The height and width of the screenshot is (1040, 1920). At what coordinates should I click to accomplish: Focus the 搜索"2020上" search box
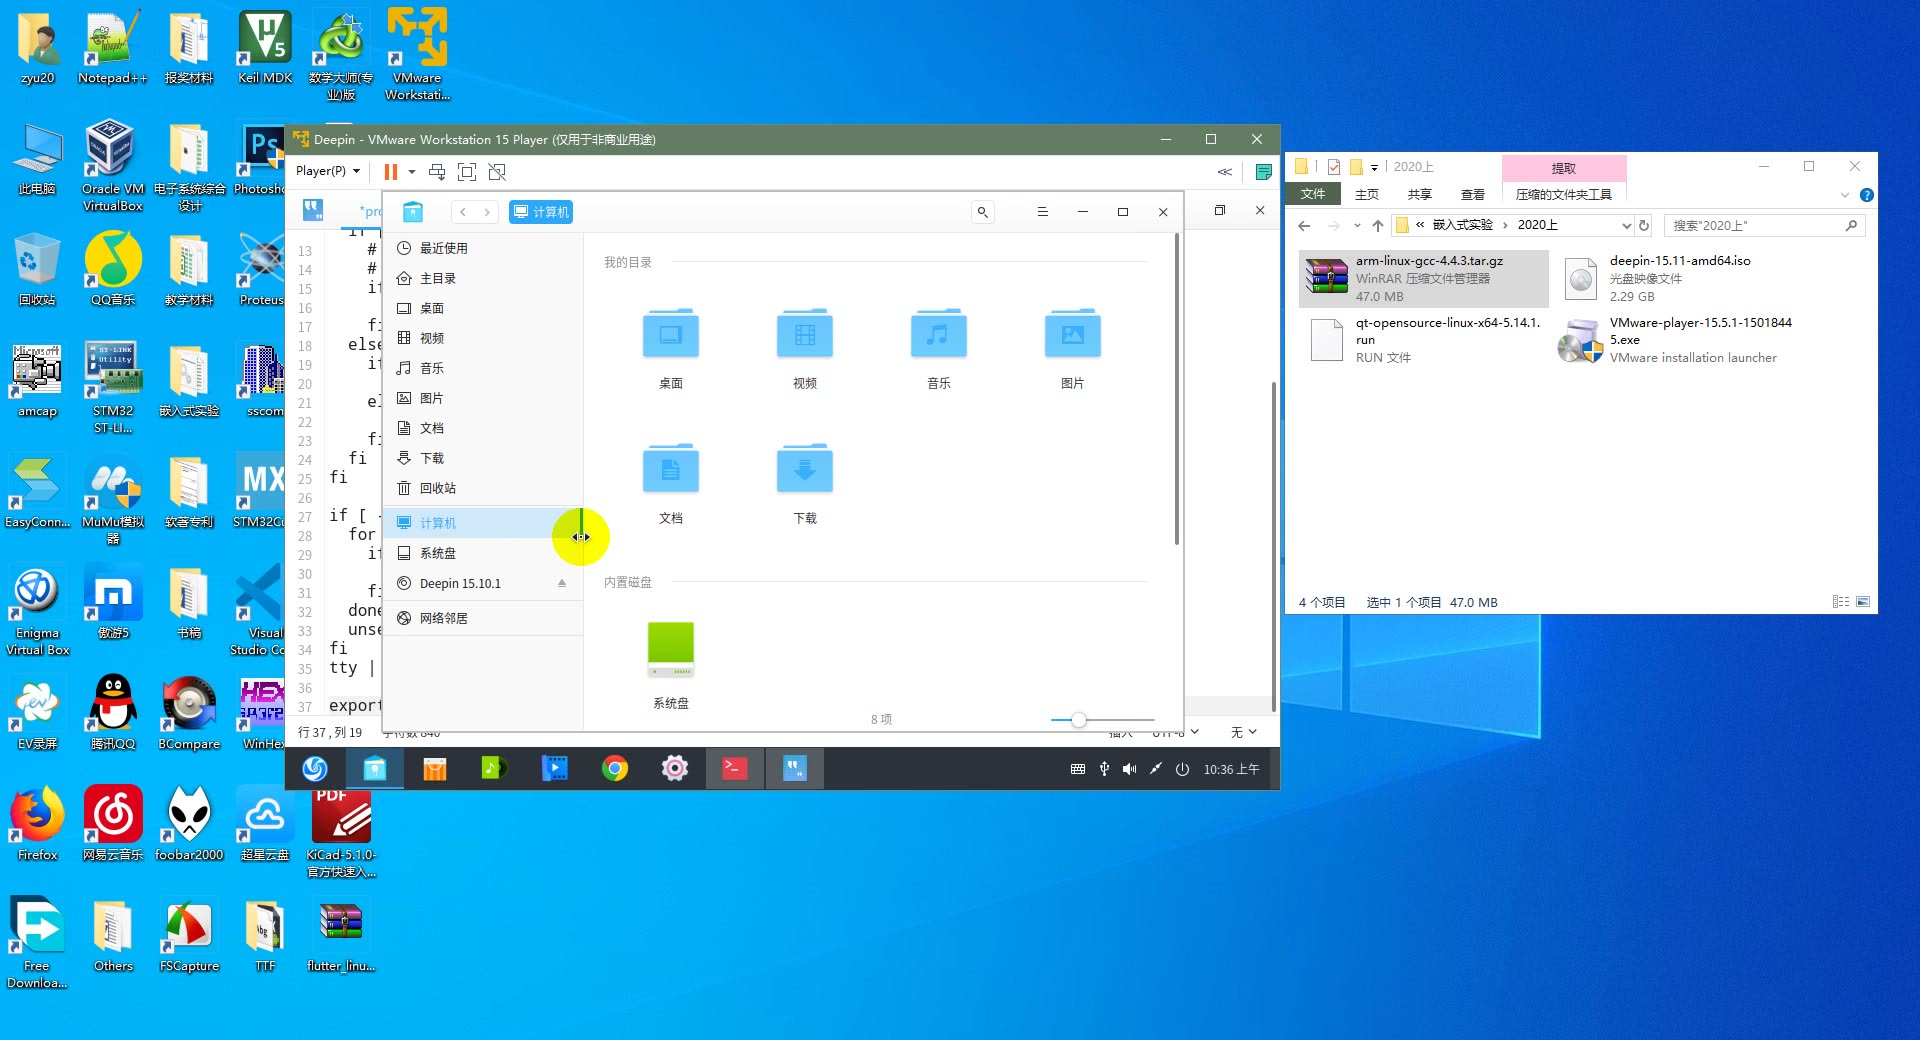point(1764,225)
